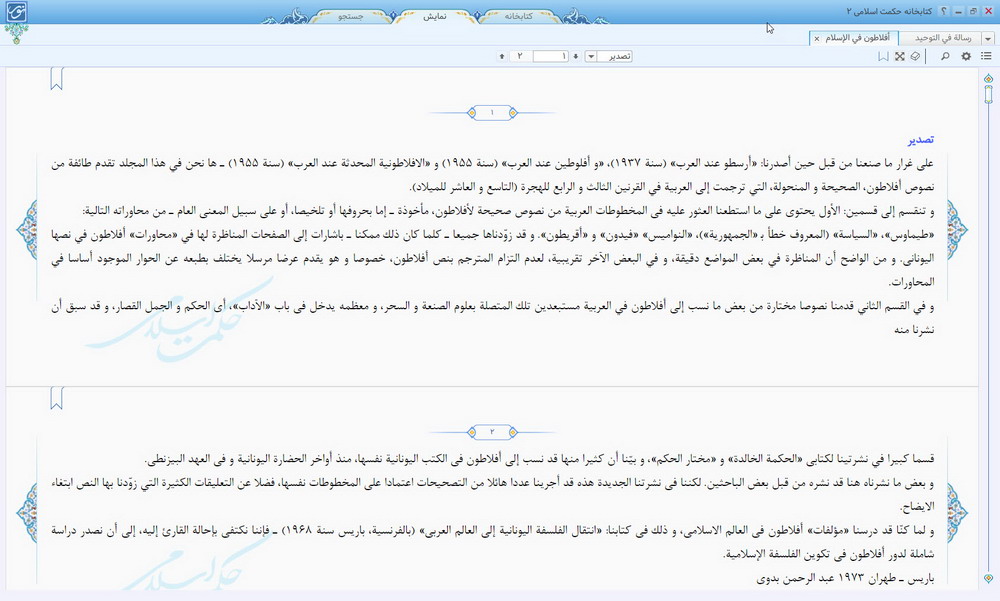This screenshot has height=601, width=1000.
Task: Close the أفلاطون في الإسلام tab
Action: click(x=816, y=39)
